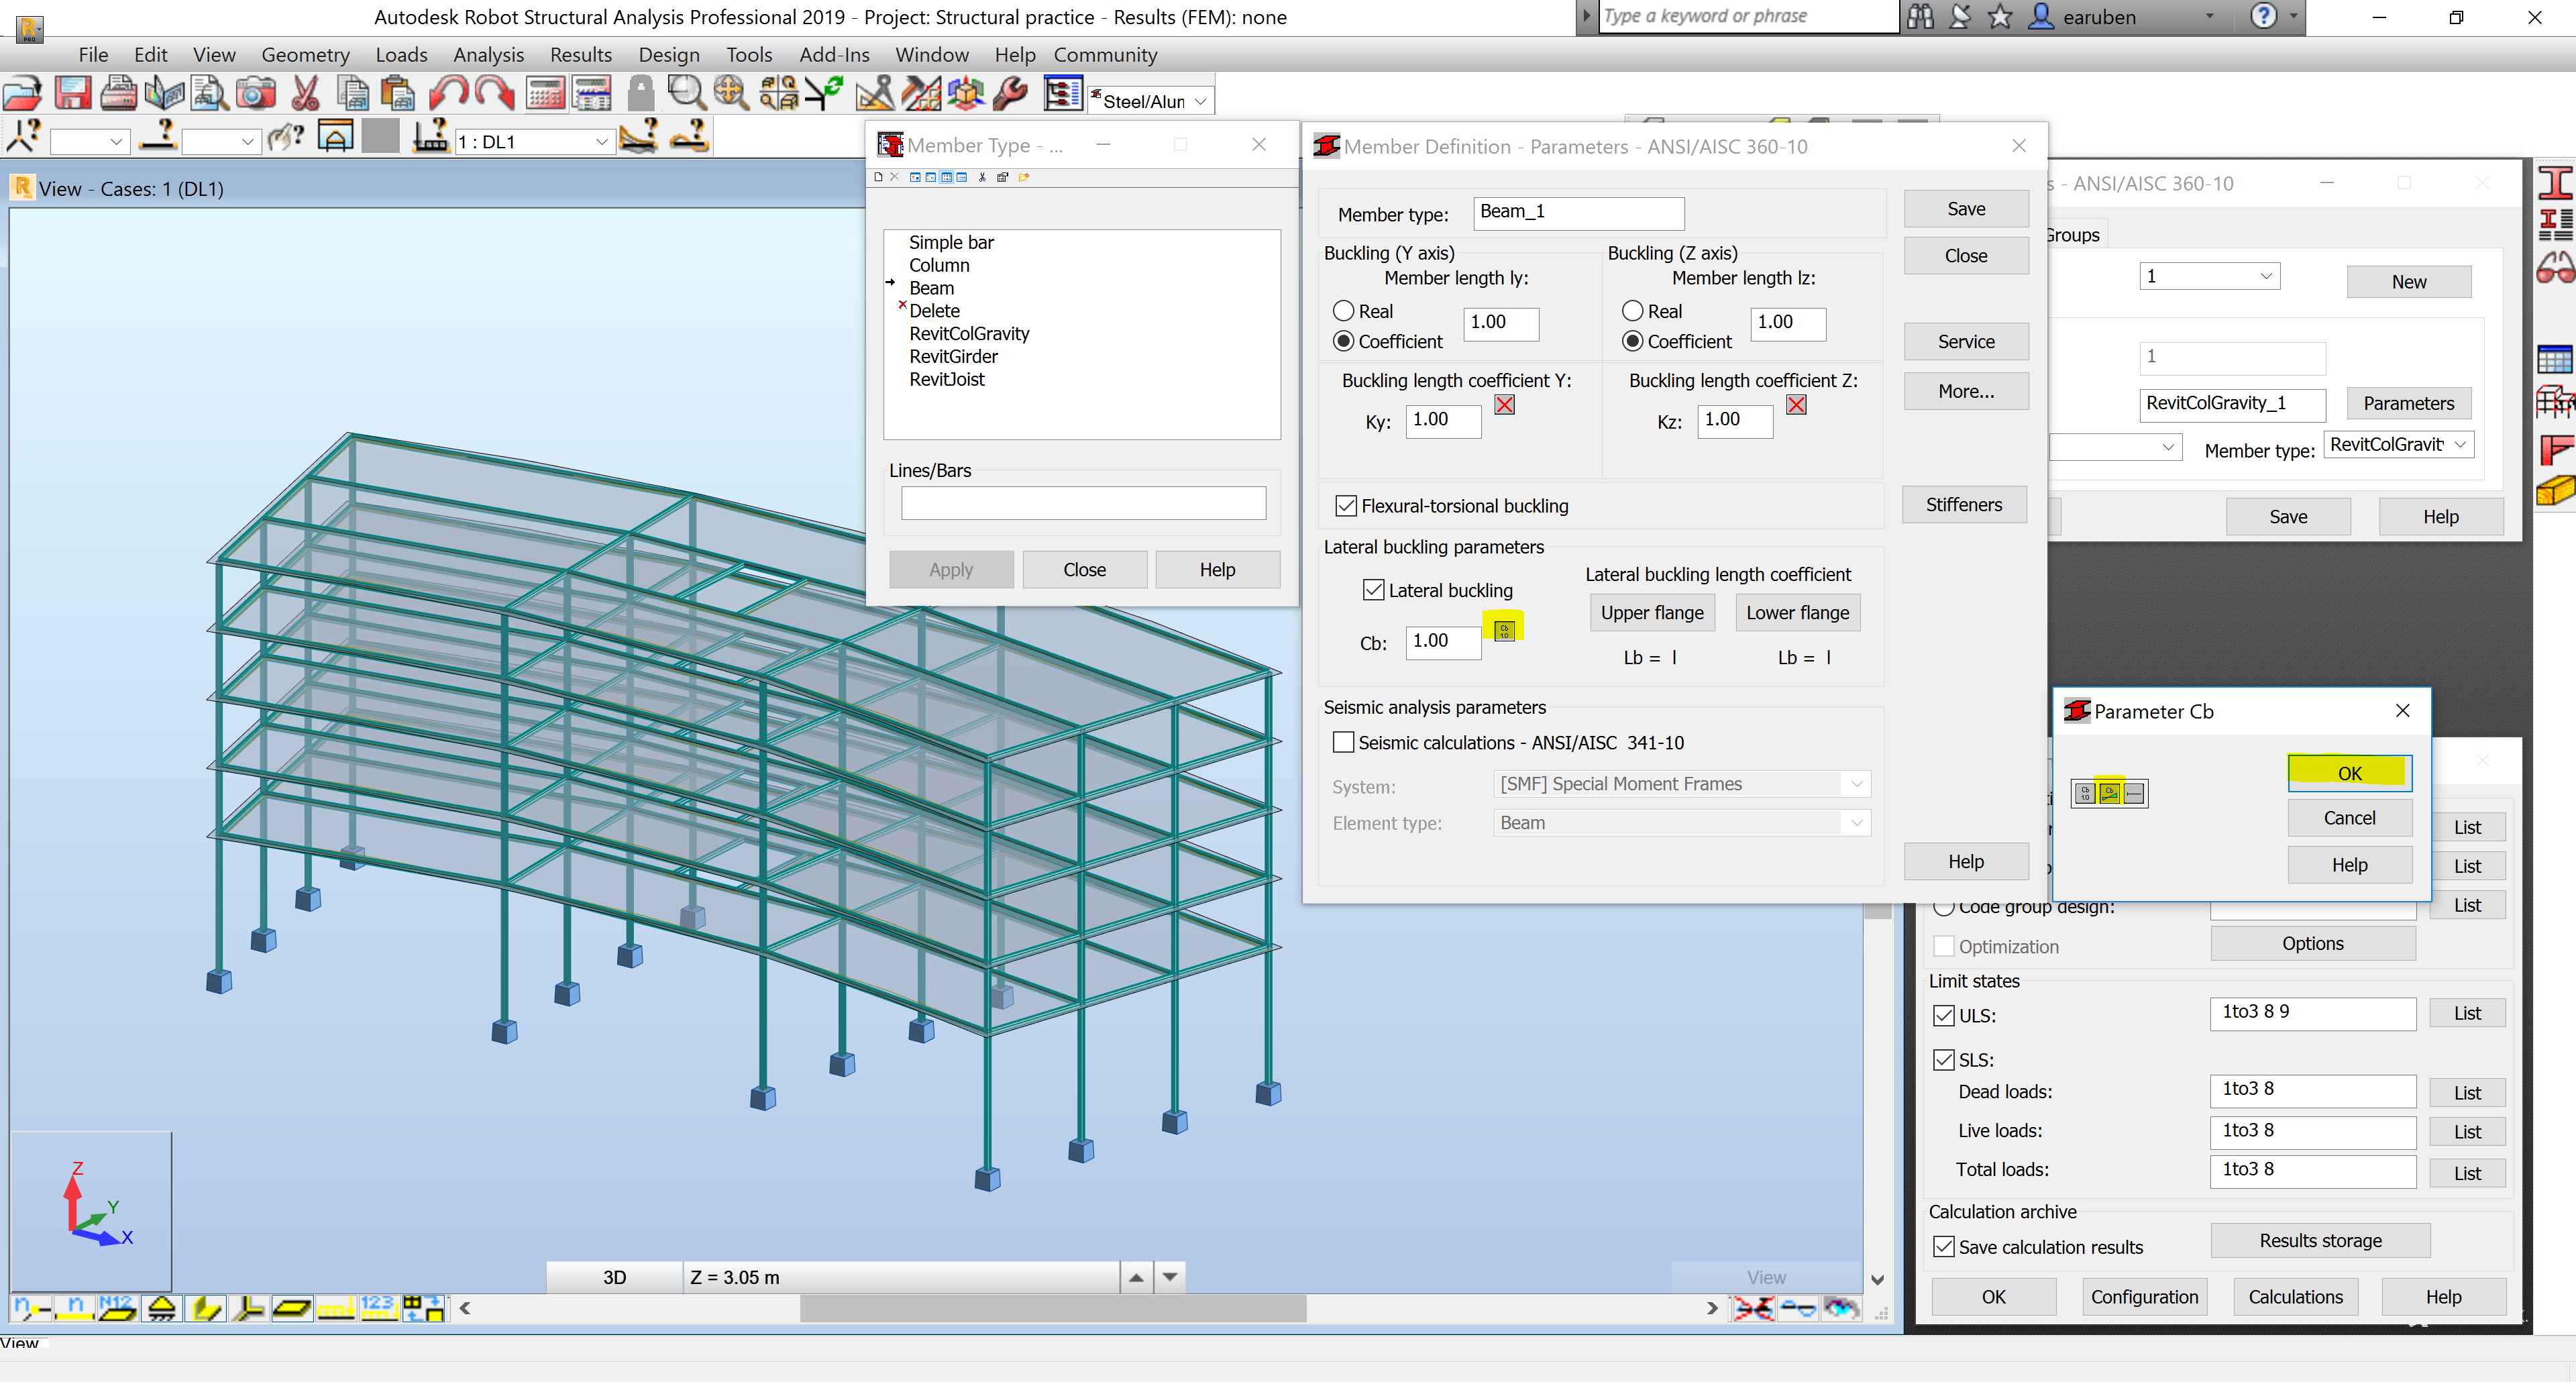Click the Print icon in toolbar

tap(118, 94)
